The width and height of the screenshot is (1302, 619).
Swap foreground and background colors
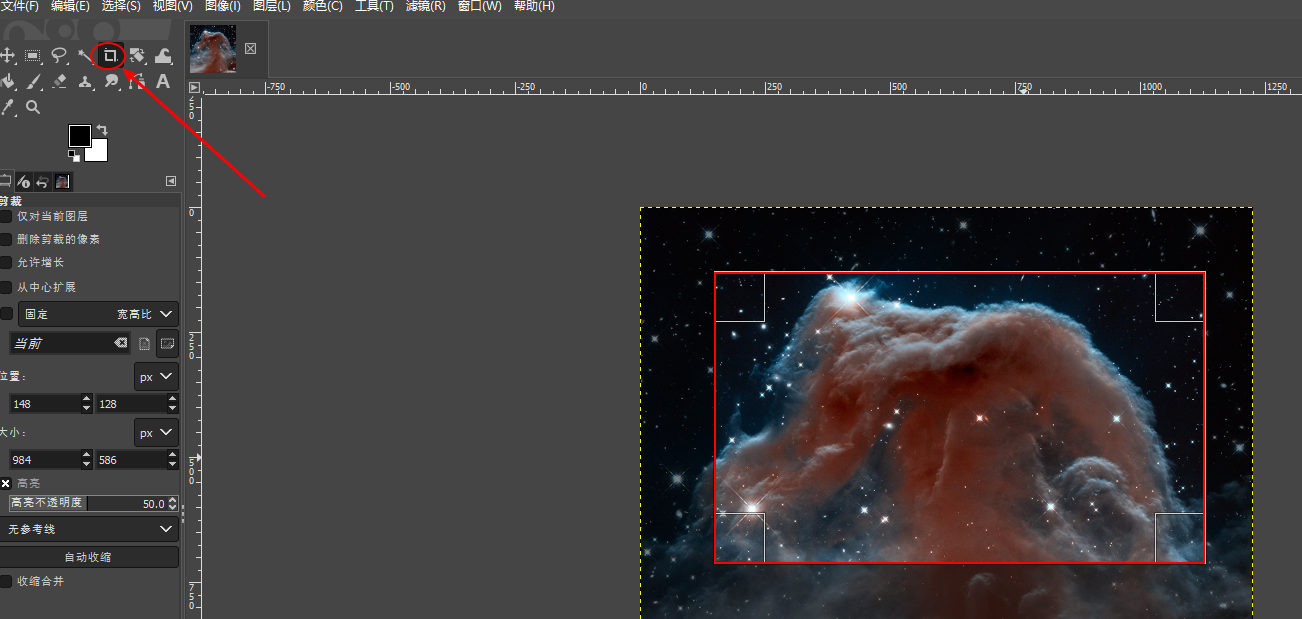[101, 130]
